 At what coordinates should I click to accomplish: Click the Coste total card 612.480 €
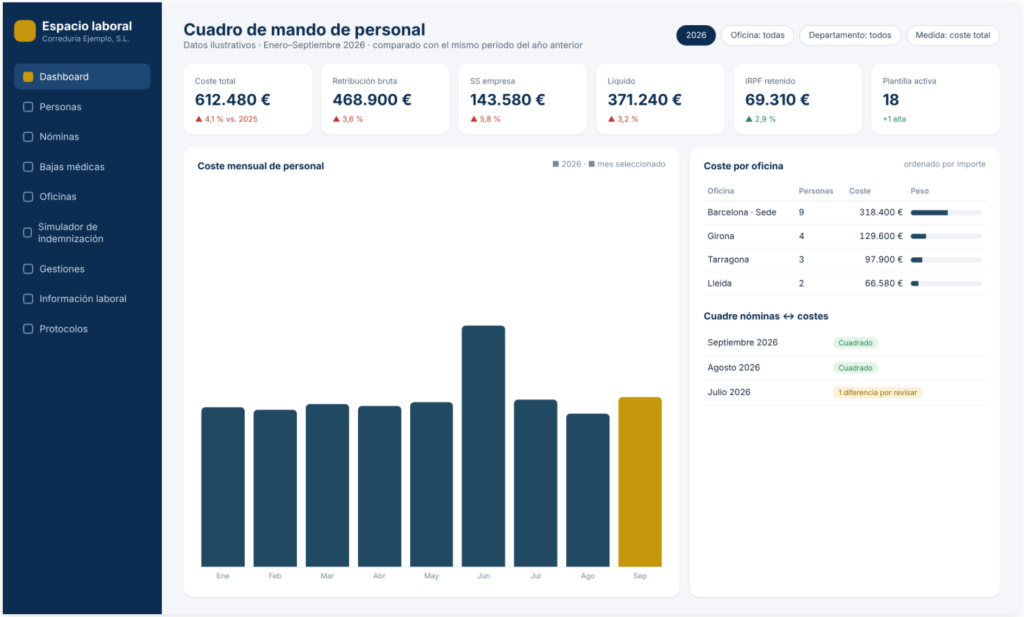tap(248, 99)
